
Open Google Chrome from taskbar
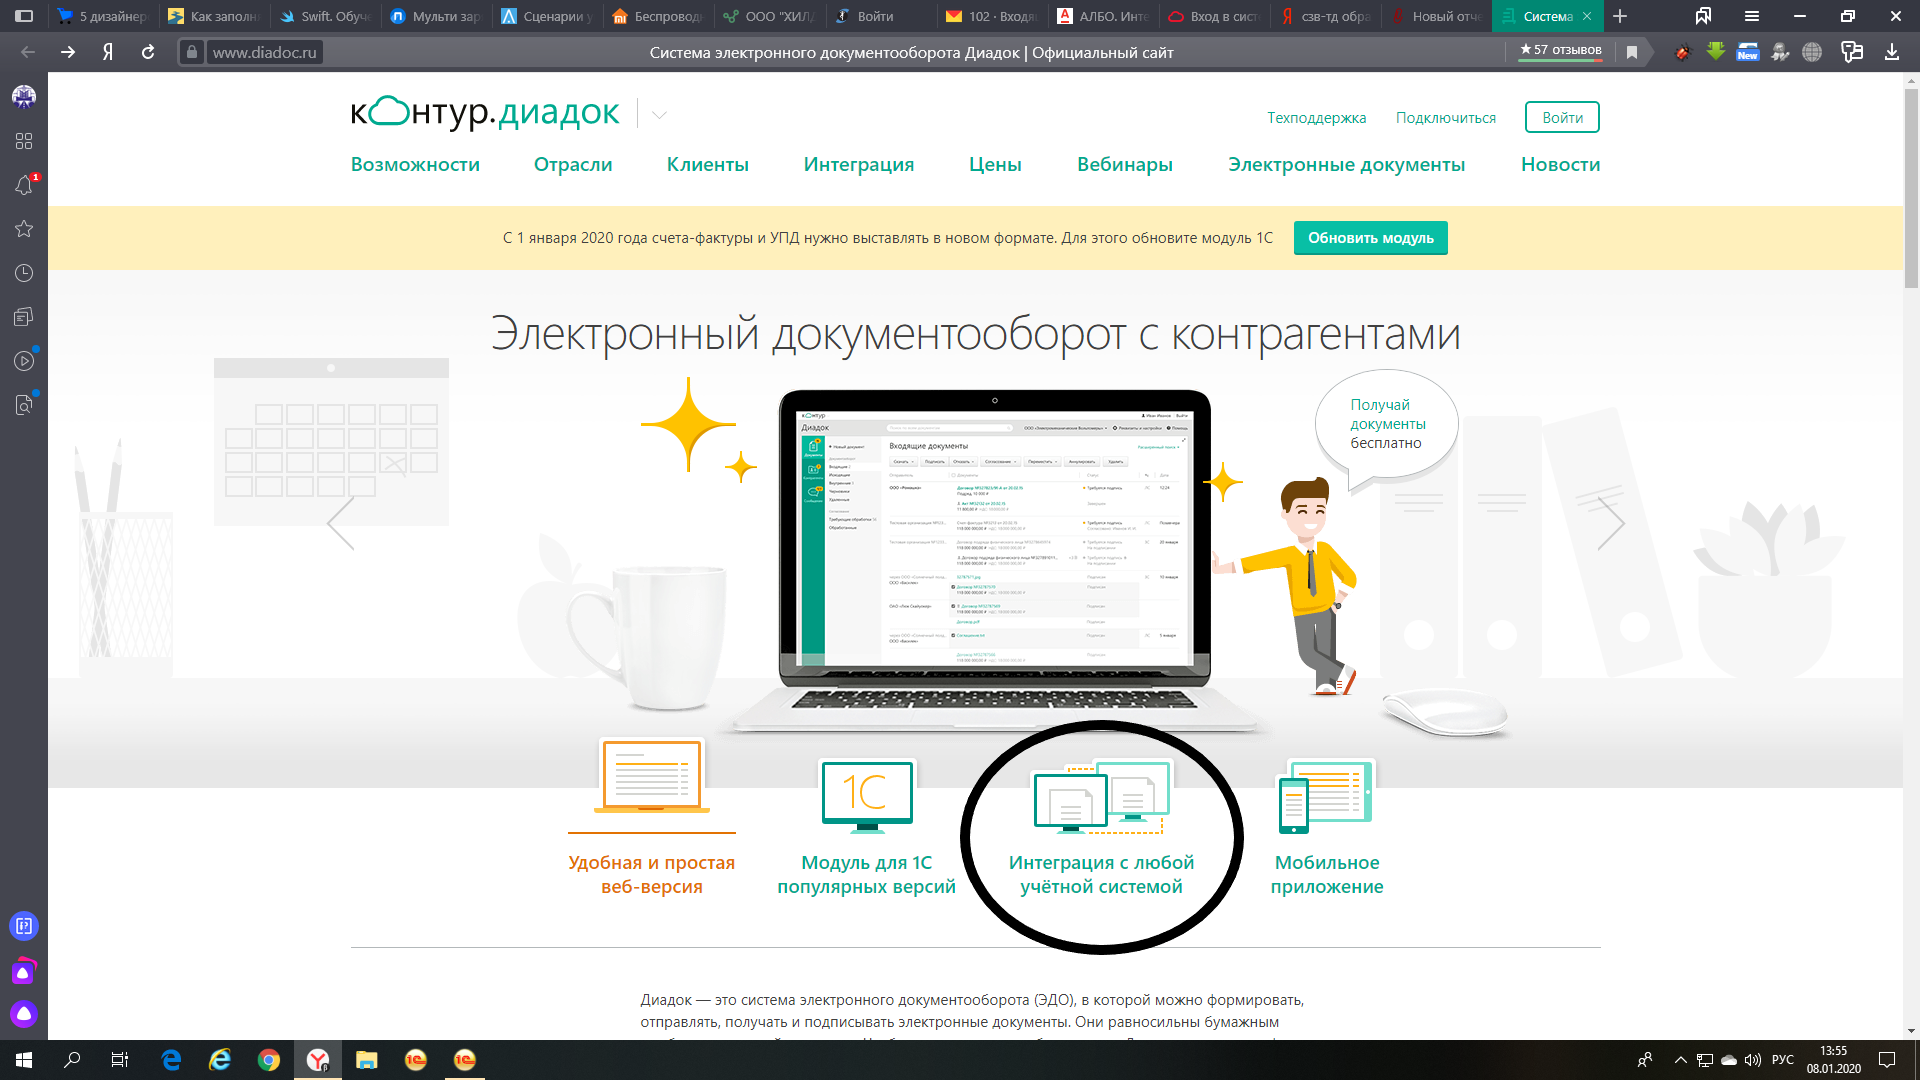[268, 1060]
